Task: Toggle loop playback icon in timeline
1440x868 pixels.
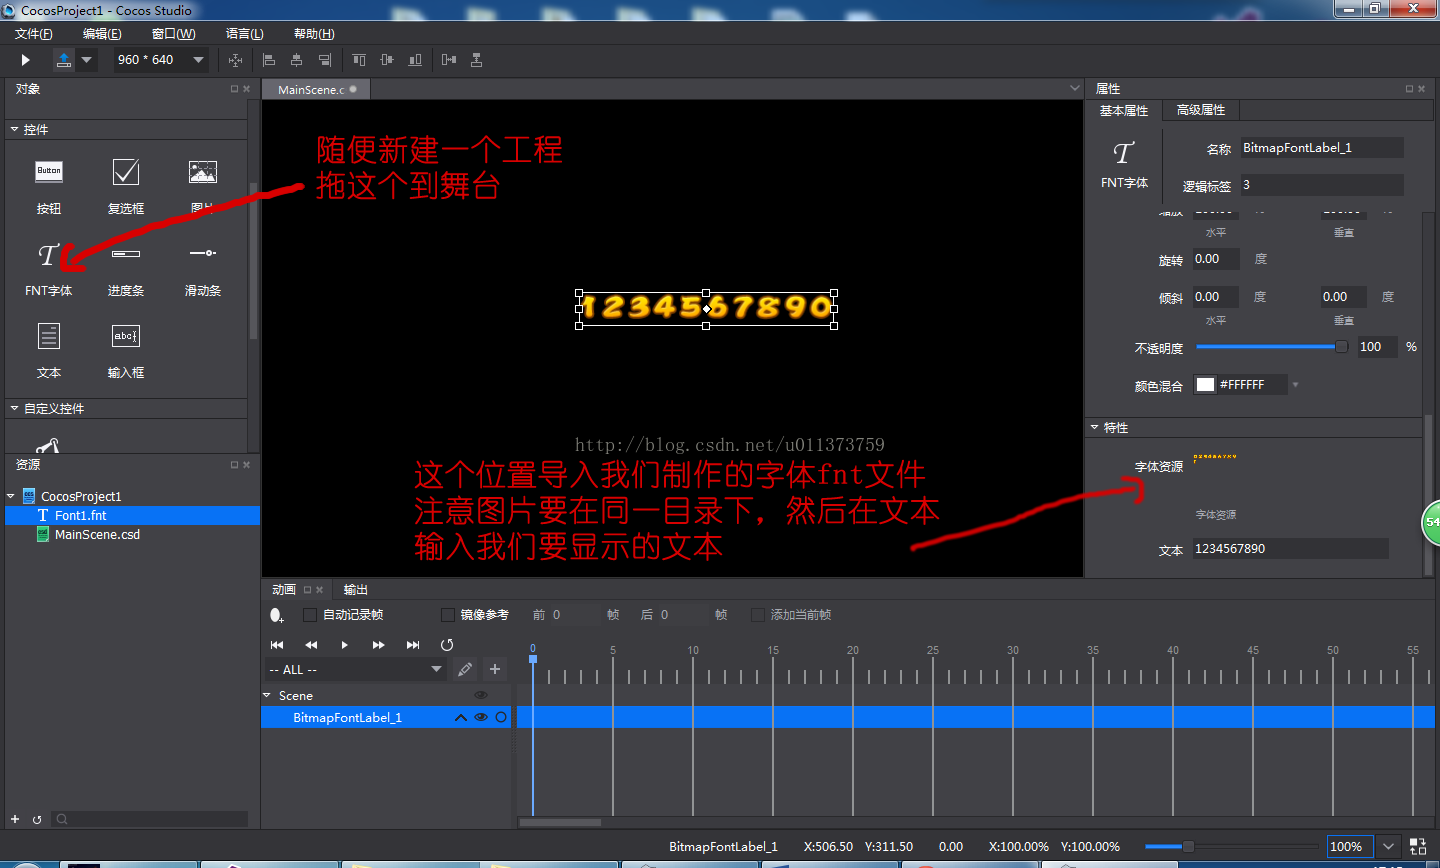Action: coord(447,645)
